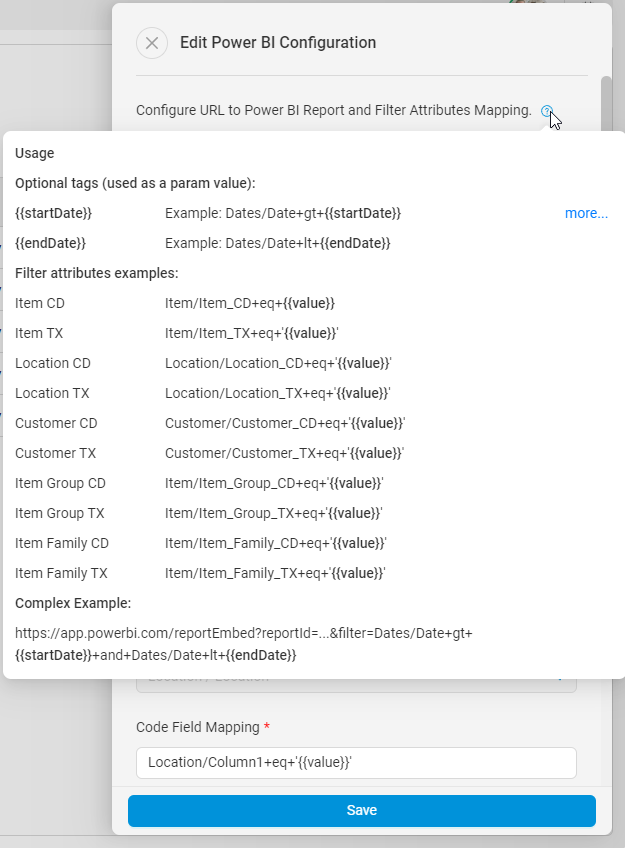Click the Item/Item_TX+eq example expression

pos(251,333)
